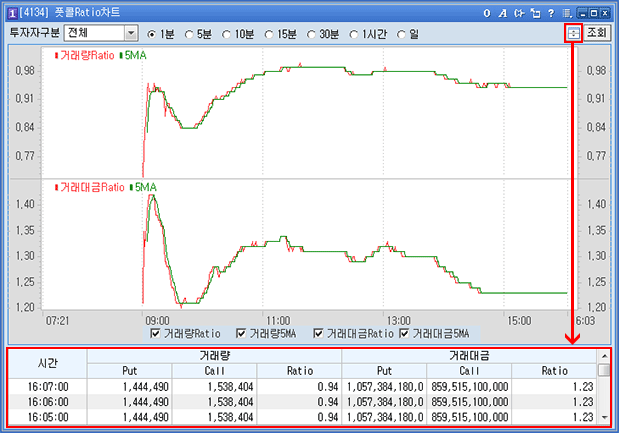Viewport: 619px width, 433px height.
Task: Click the list menu icon in title bar
Action: click(567, 13)
